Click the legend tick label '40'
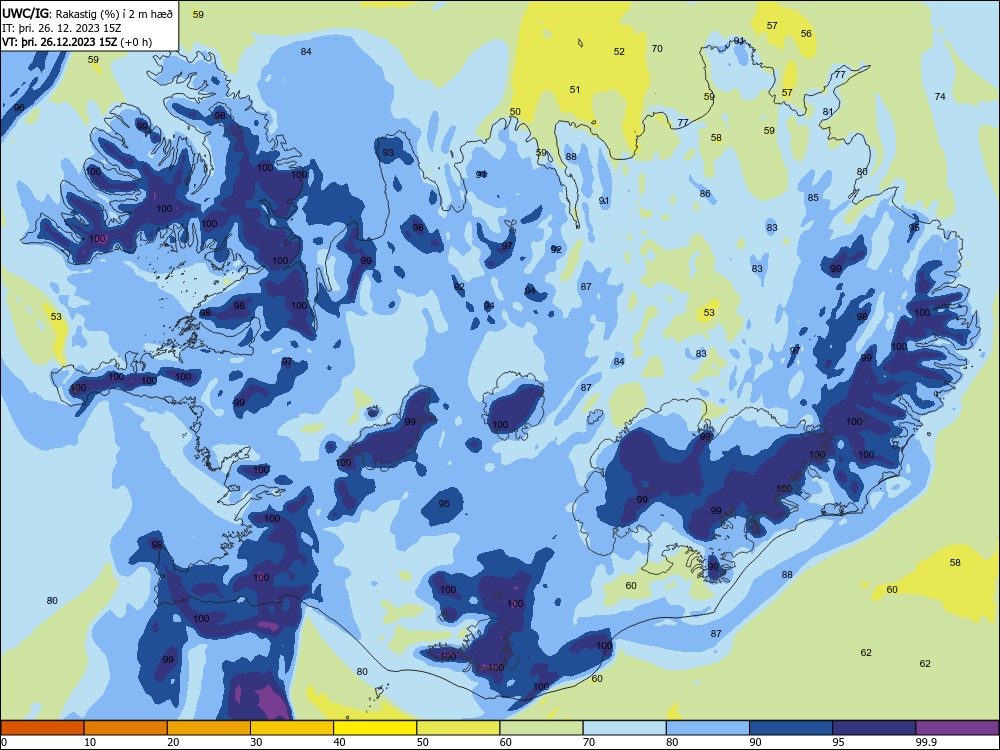The width and height of the screenshot is (1000, 750). tap(339, 742)
